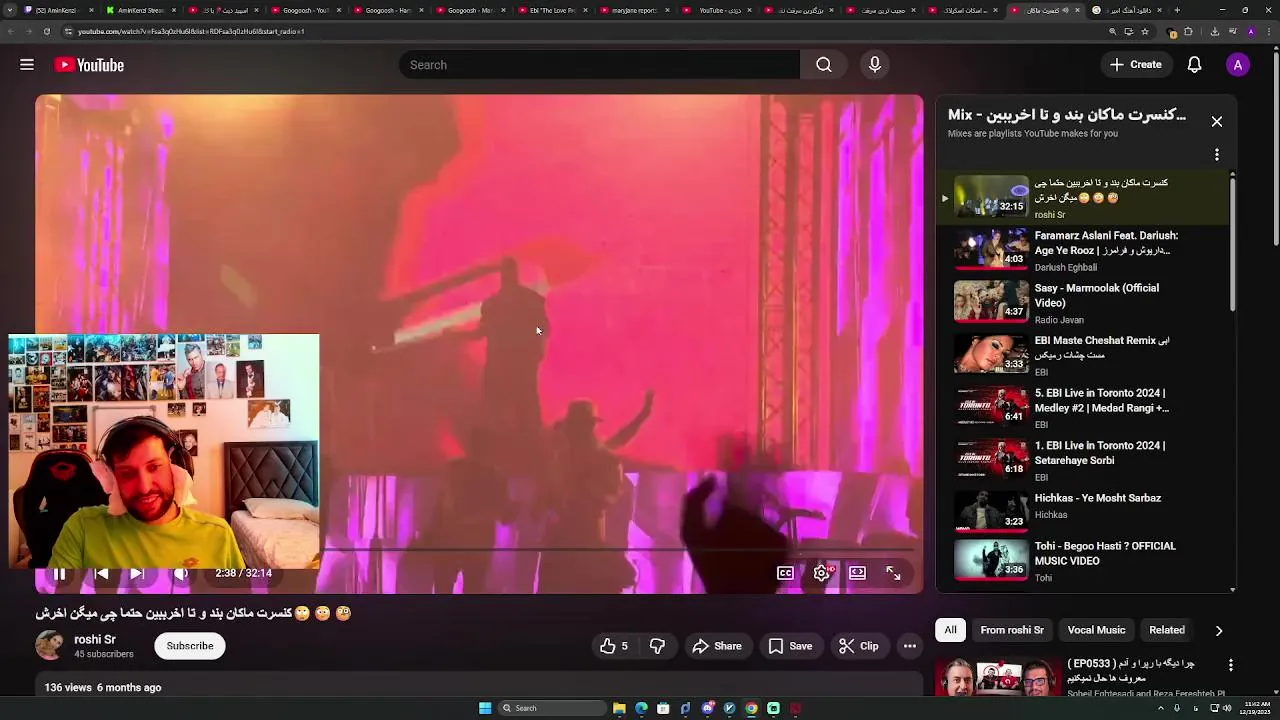
Task: Create a Clip from the video
Action: pyautogui.click(x=859, y=646)
